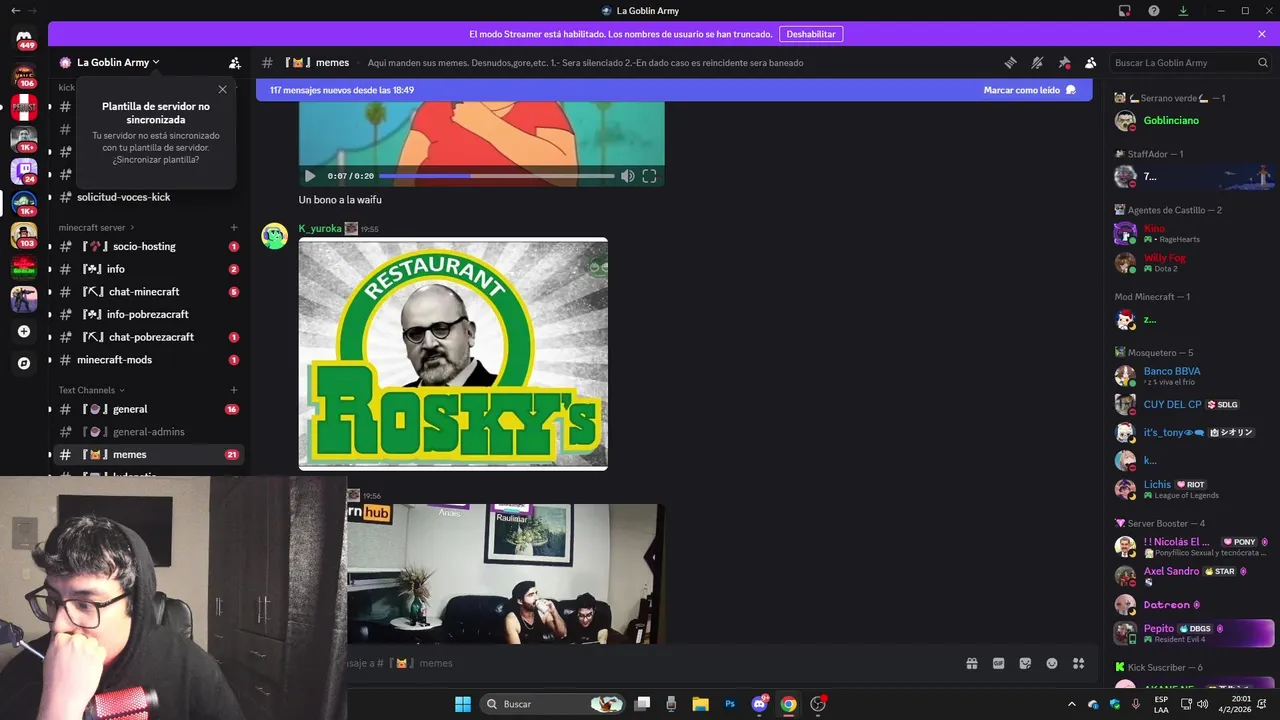Click K_yuroka username in chat
Viewport: 1280px width, 720px height.
(x=320, y=228)
